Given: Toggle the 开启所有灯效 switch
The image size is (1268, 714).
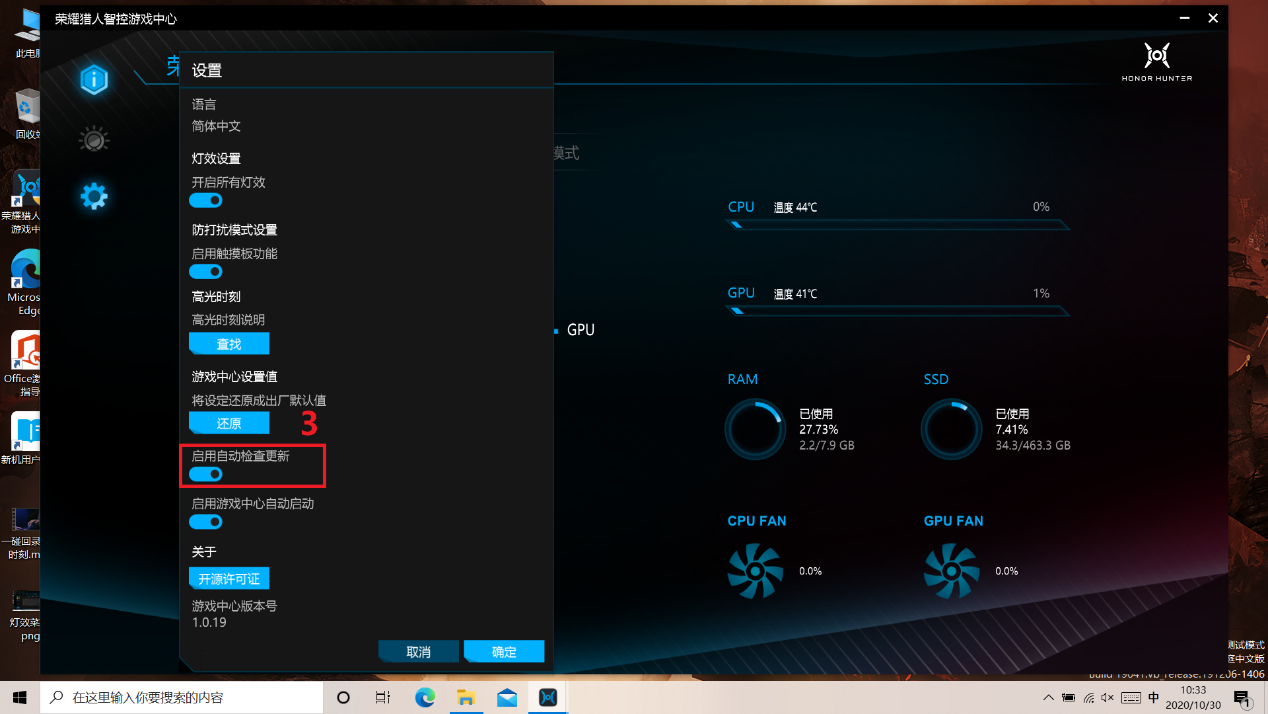Looking at the screenshot, I should tap(206, 201).
